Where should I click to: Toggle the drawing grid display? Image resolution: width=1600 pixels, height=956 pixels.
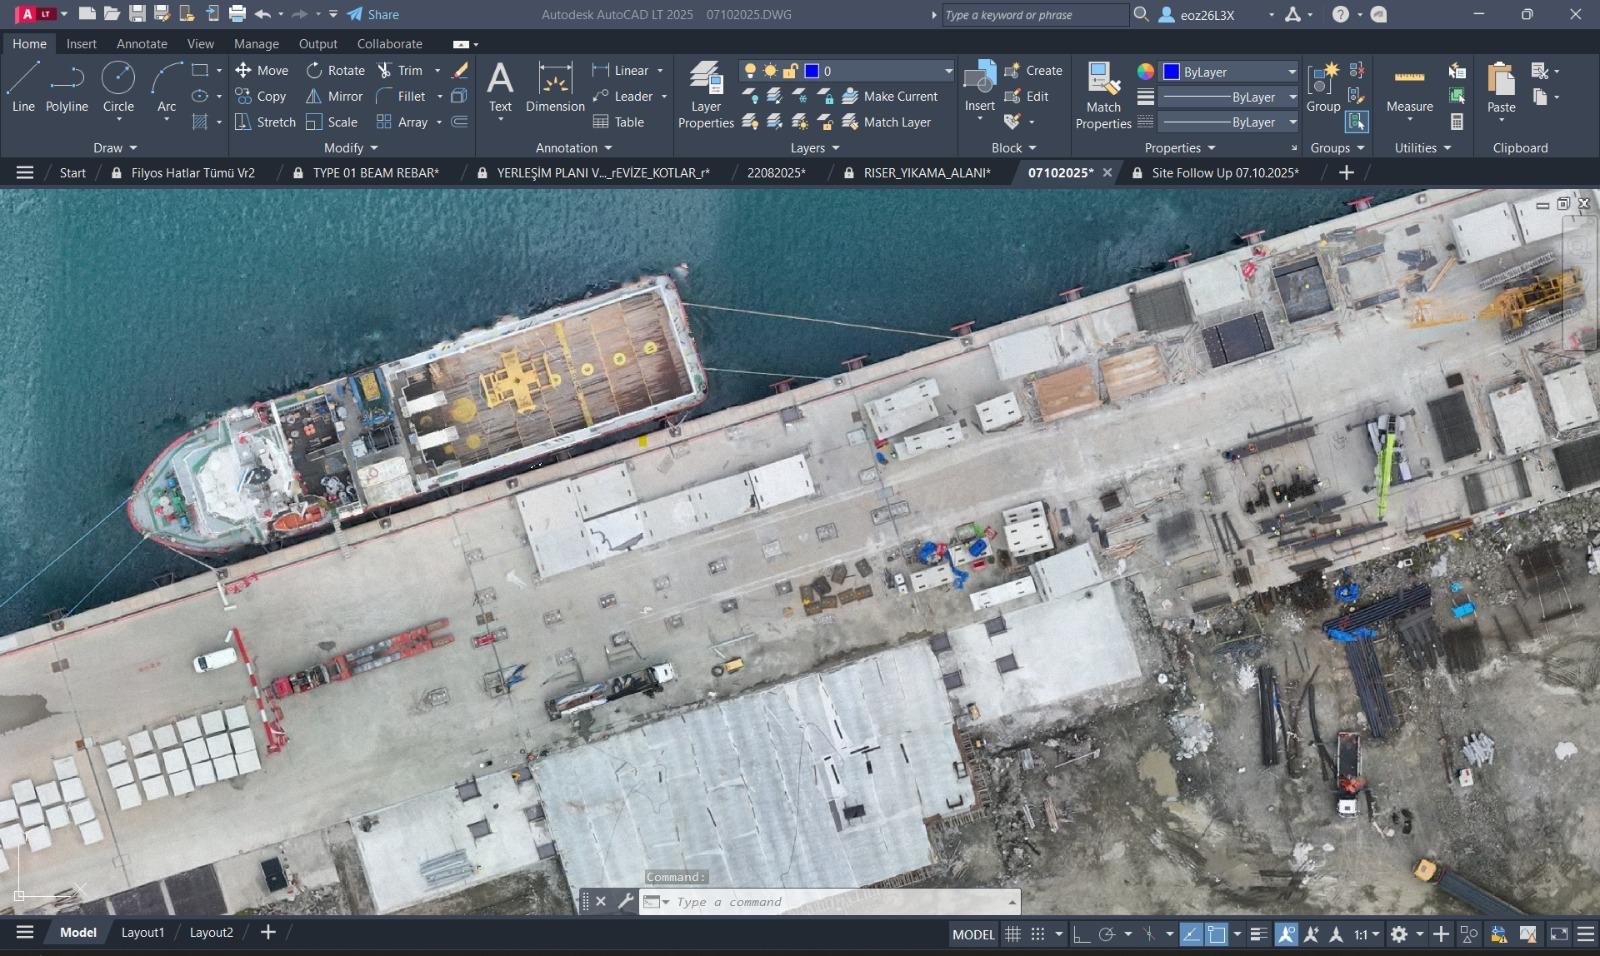(x=1013, y=934)
